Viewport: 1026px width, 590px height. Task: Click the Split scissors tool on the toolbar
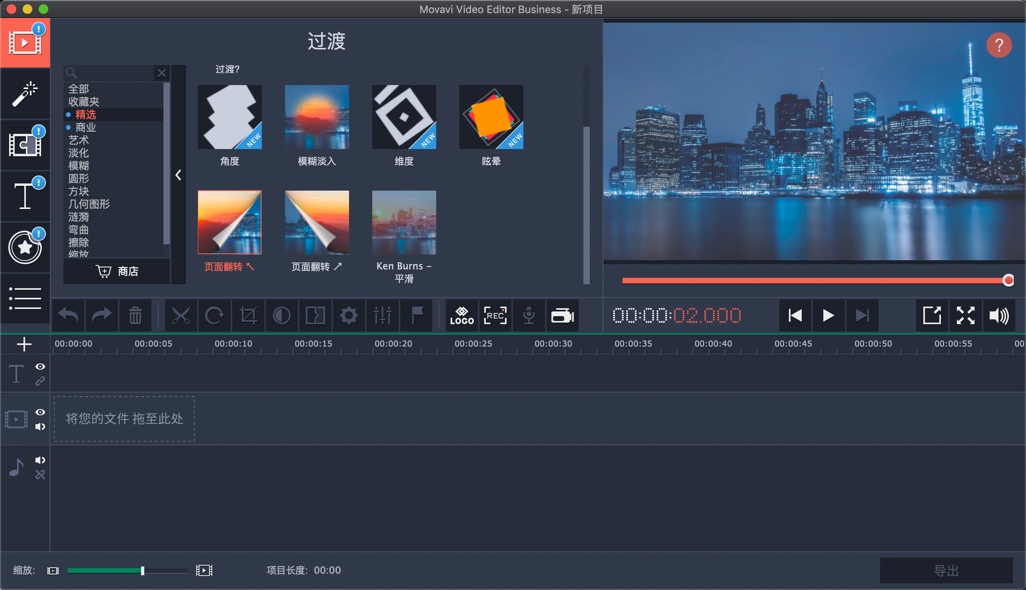tap(181, 315)
